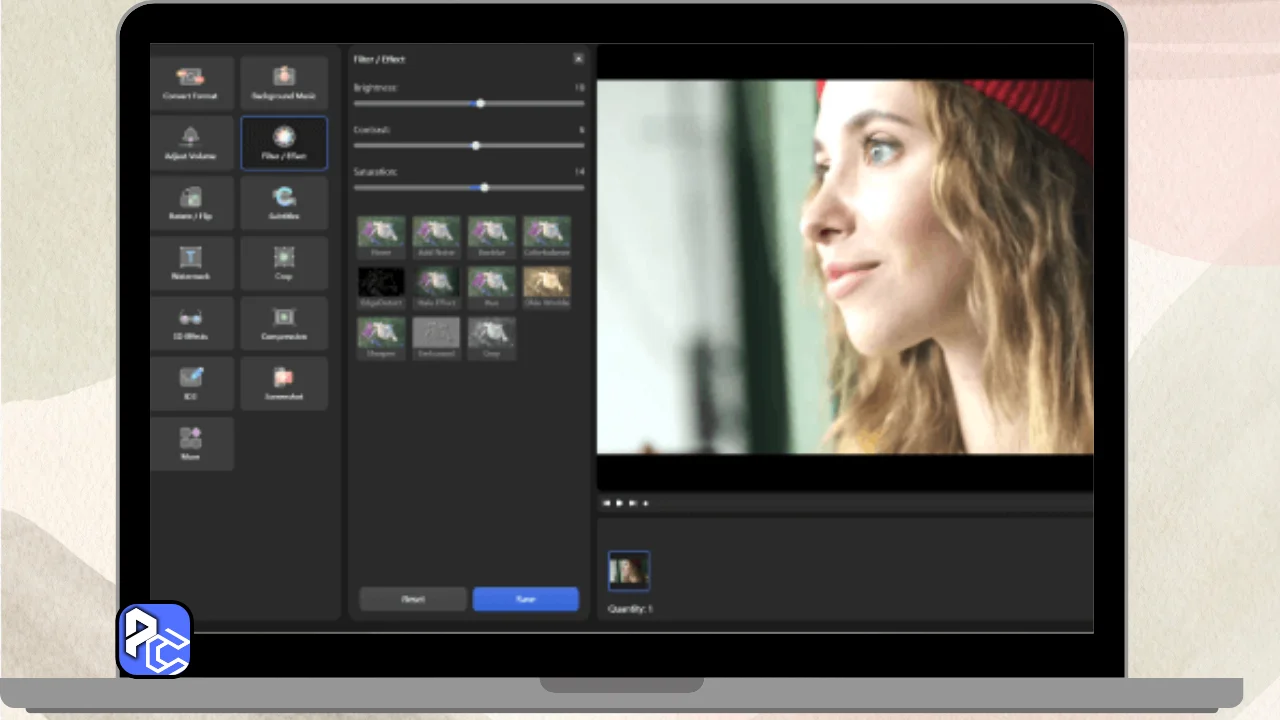The height and width of the screenshot is (720, 1280).
Task: Apply the sepia-toned filter thumbnail
Action: click(x=547, y=283)
